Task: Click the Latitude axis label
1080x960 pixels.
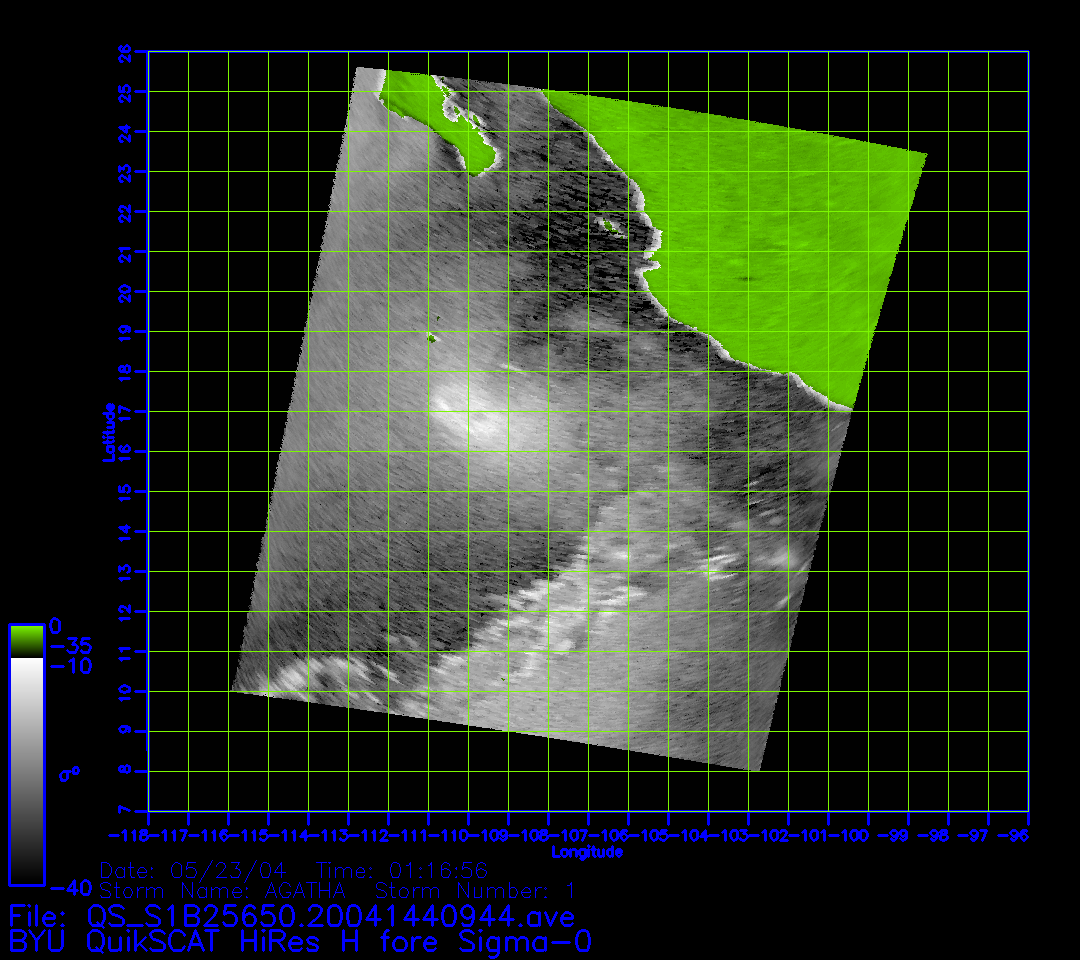Action: point(107,431)
